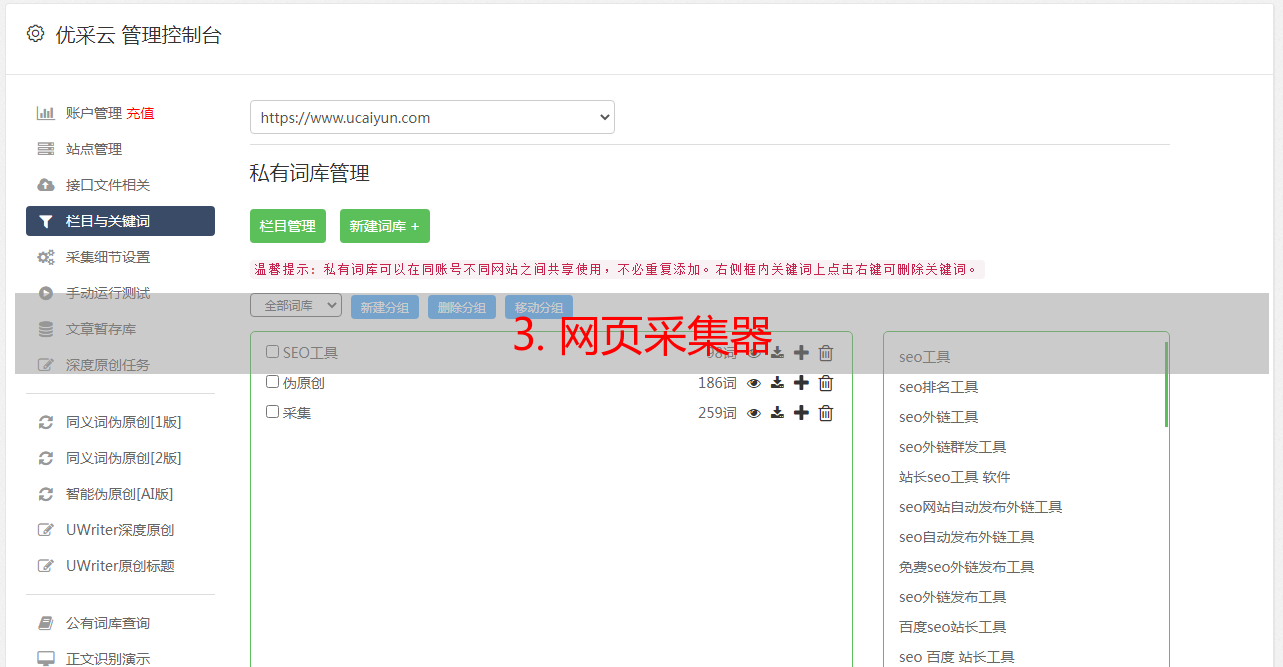Screen dimensions: 1283x667
Task: Click the green 栏目管理 button
Action: click(x=288, y=226)
